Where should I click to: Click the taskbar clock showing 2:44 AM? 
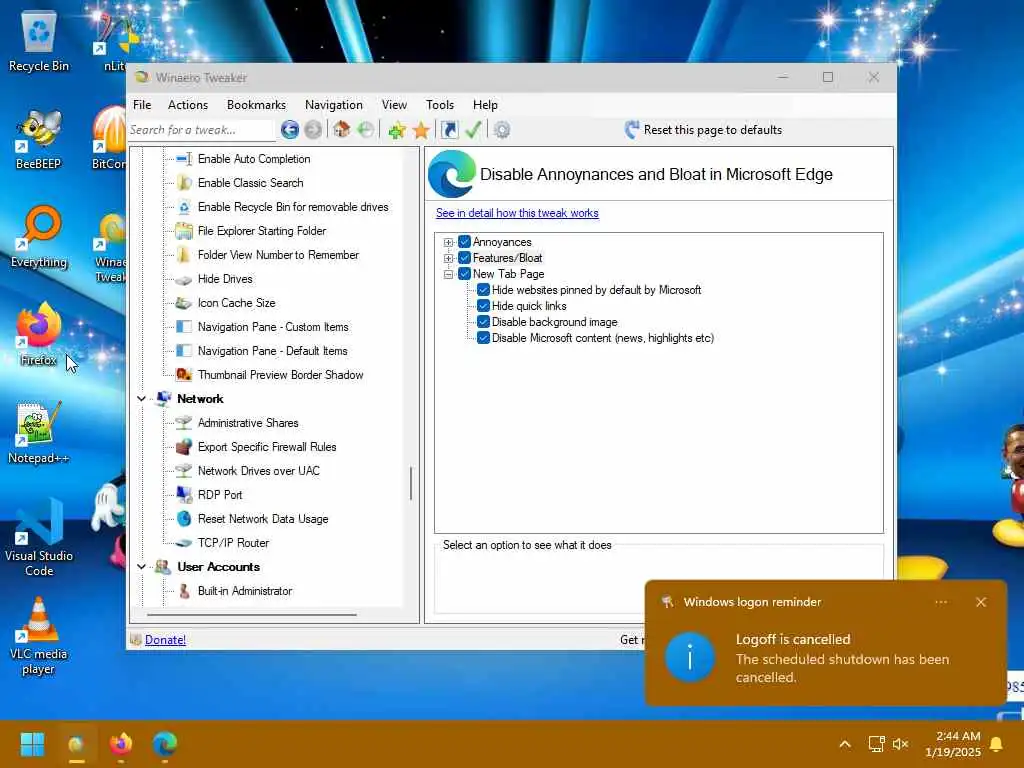click(953, 744)
